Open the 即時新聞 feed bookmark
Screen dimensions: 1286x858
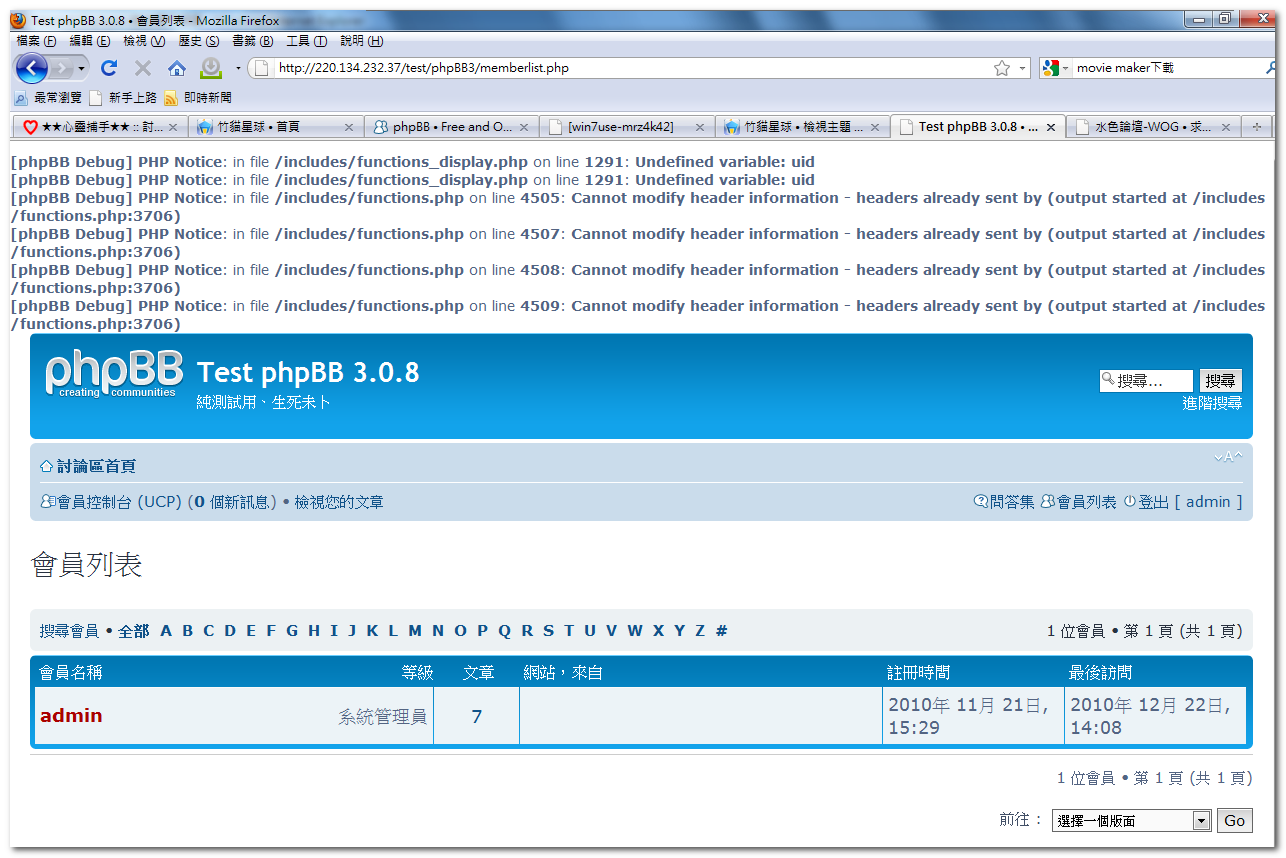(x=198, y=98)
